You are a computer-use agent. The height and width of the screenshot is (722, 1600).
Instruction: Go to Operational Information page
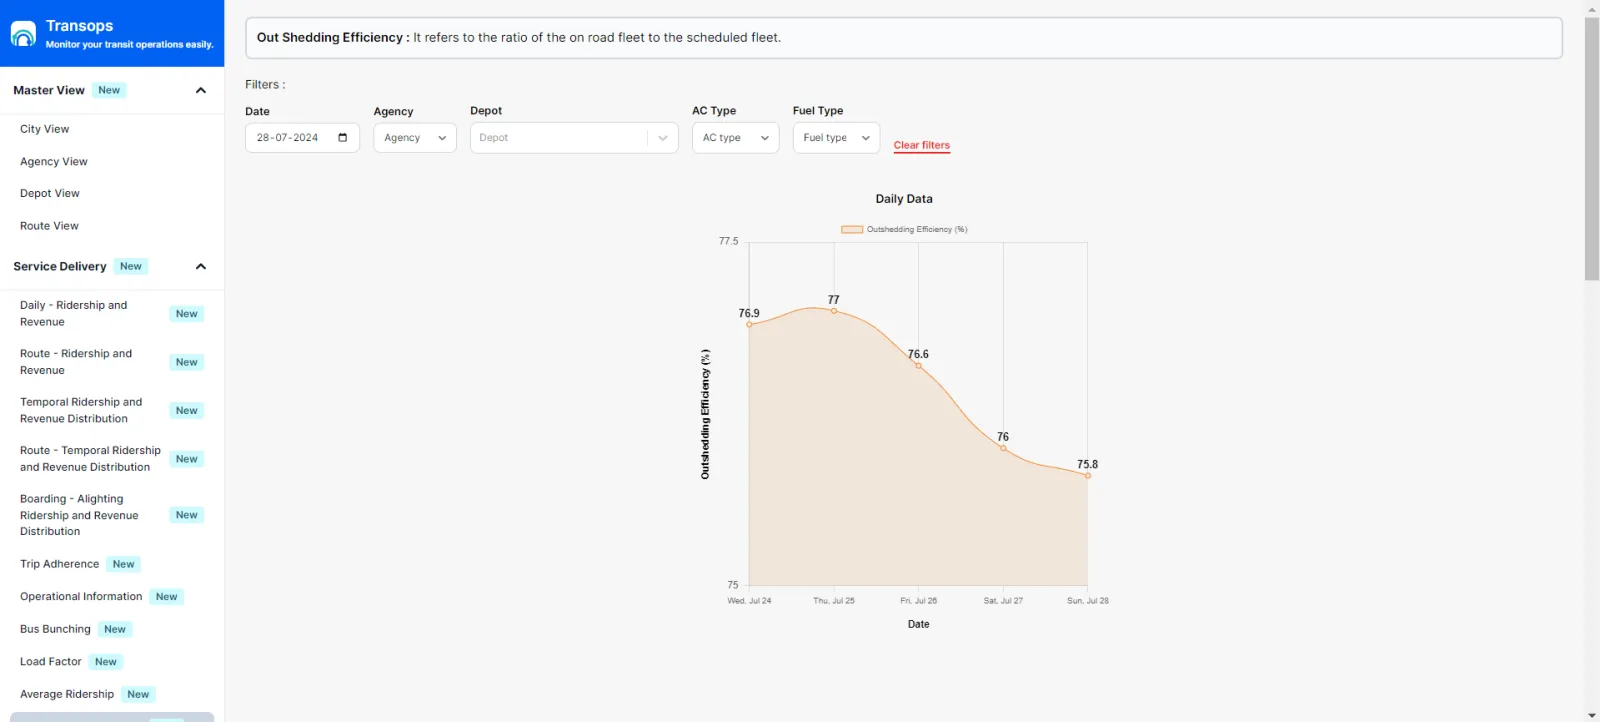pyautogui.click(x=81, y=596)
